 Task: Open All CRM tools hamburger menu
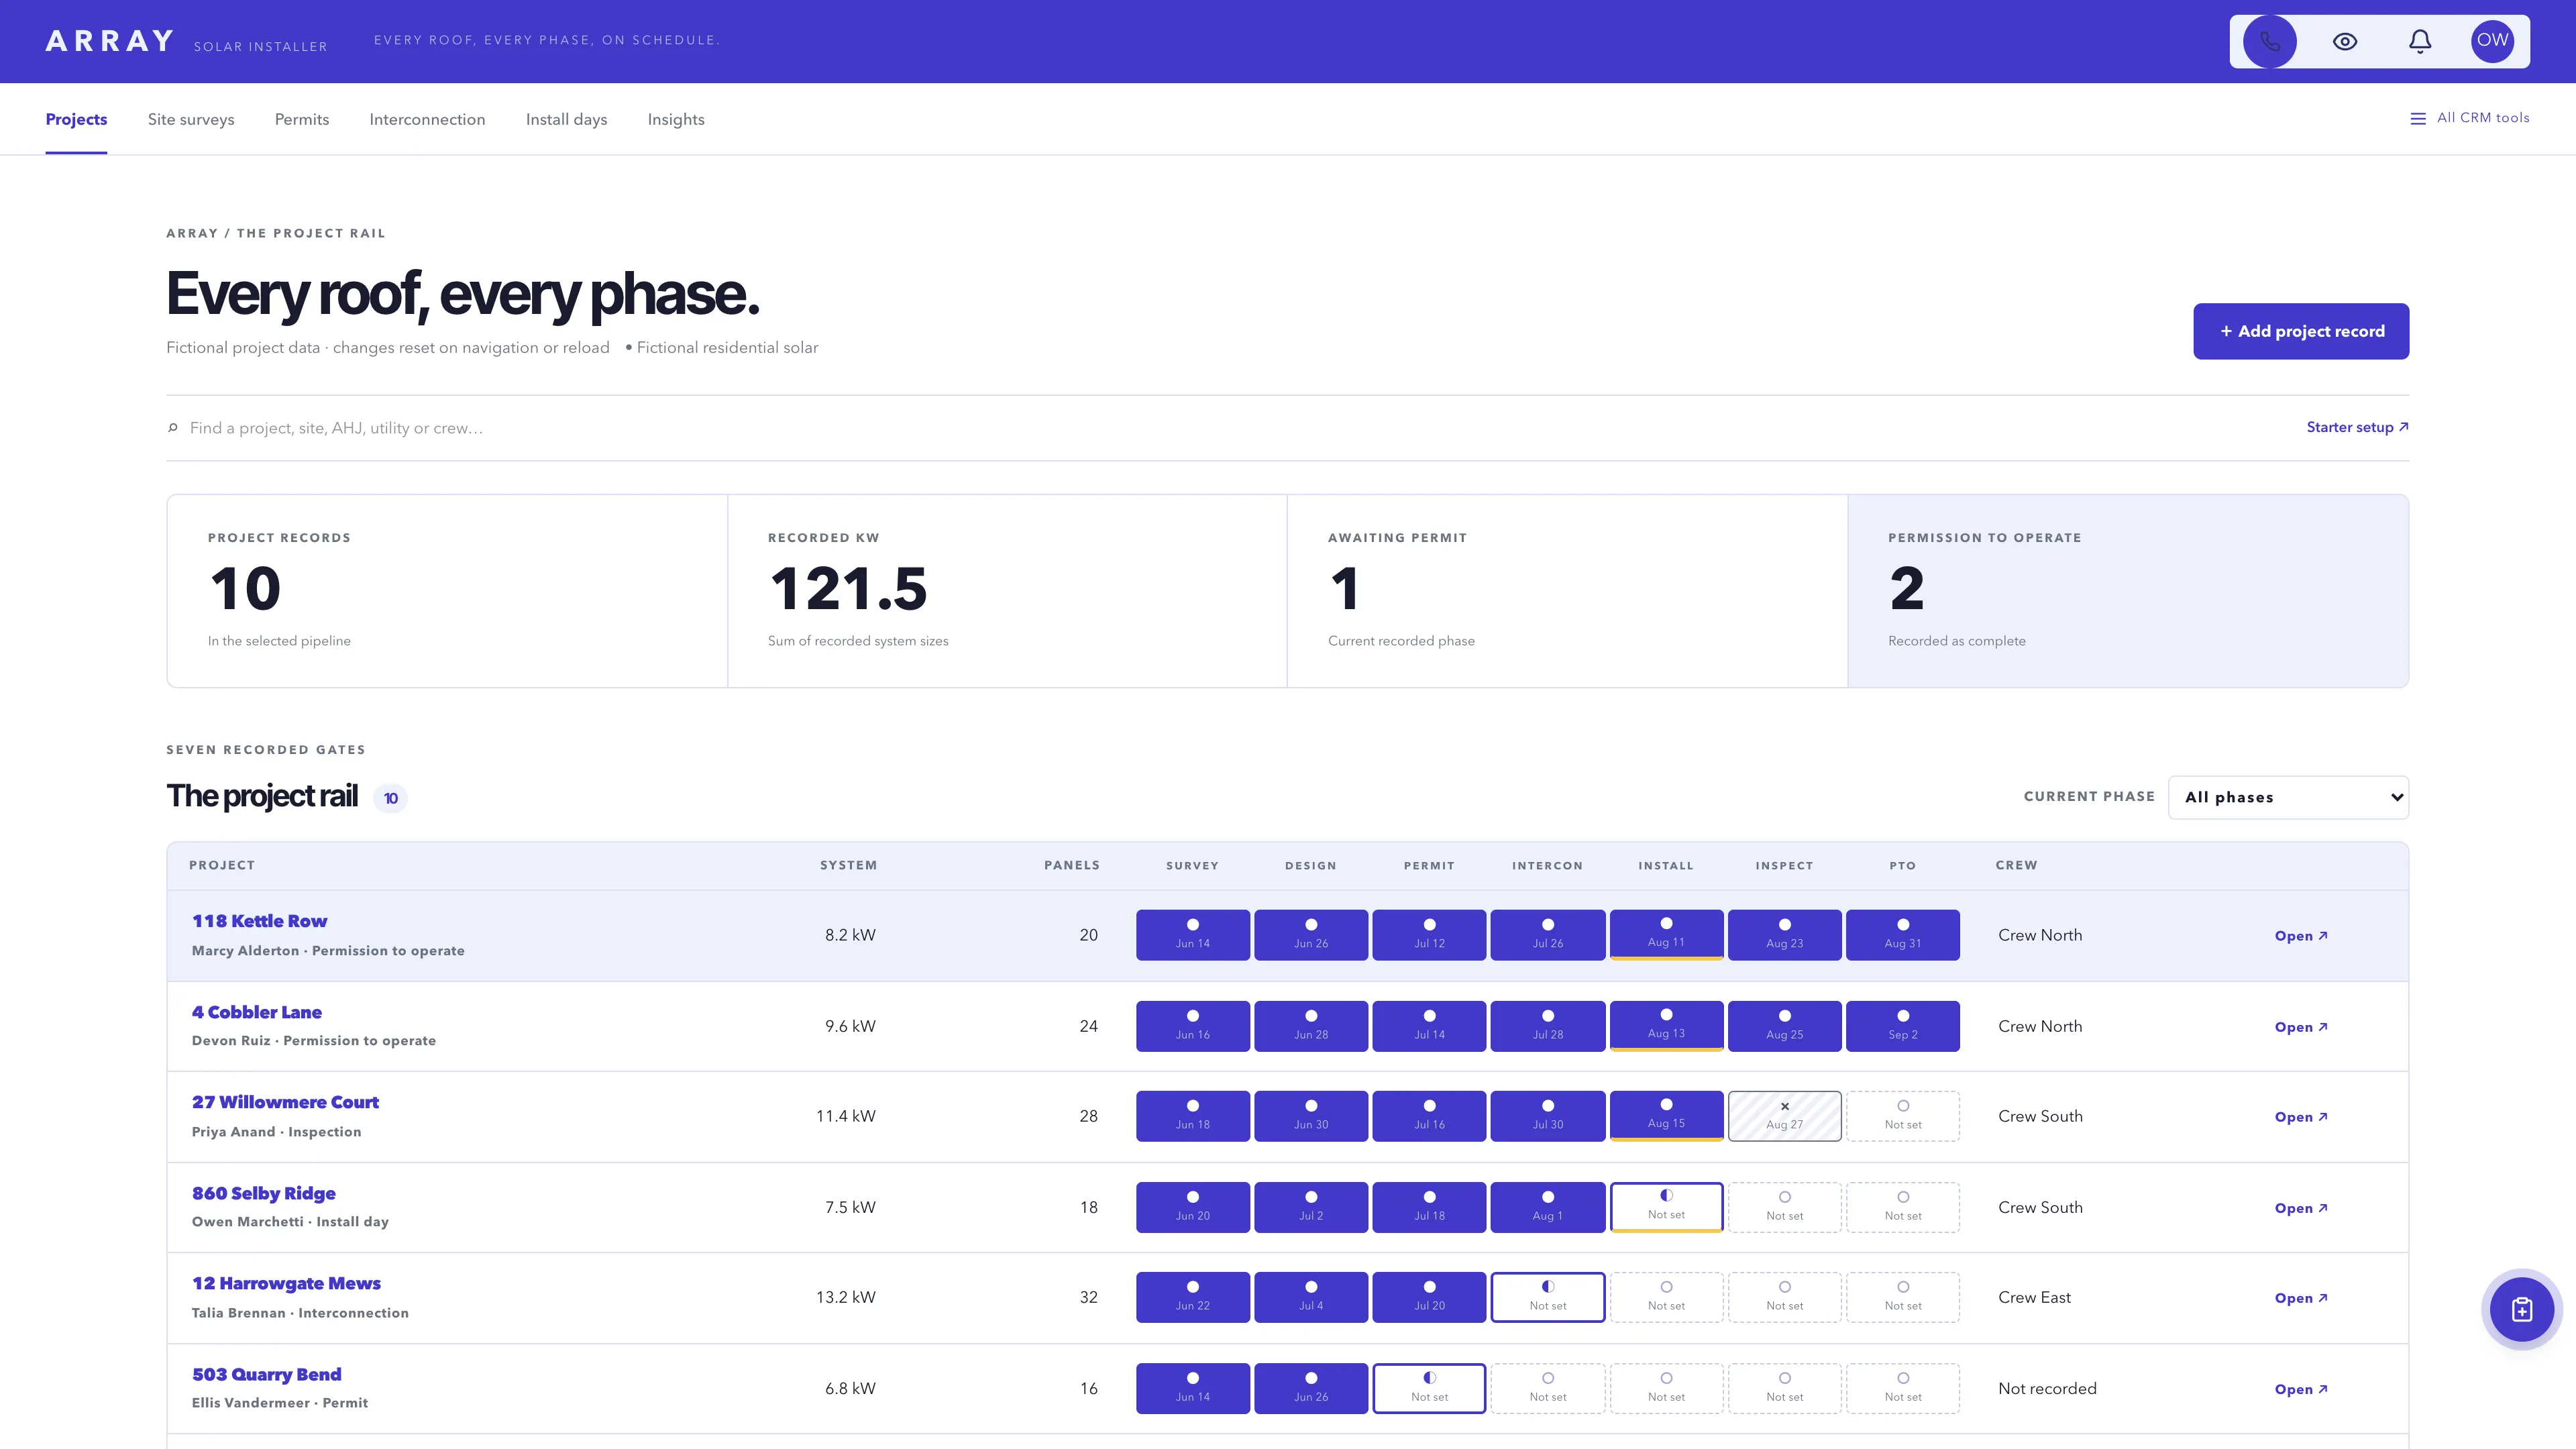(2470, 118)
